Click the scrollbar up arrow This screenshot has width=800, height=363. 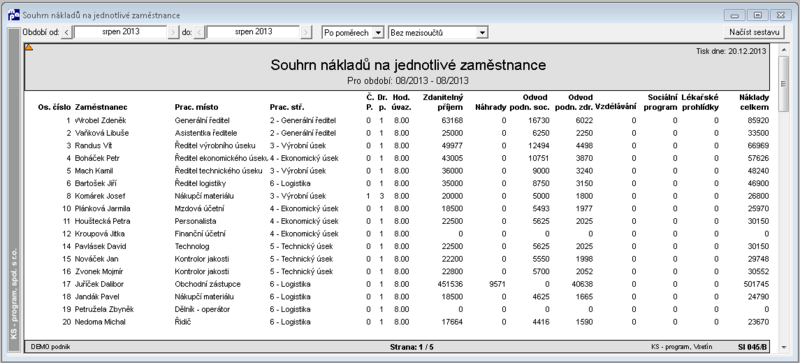pyautogui.click(x=784, y=49)
